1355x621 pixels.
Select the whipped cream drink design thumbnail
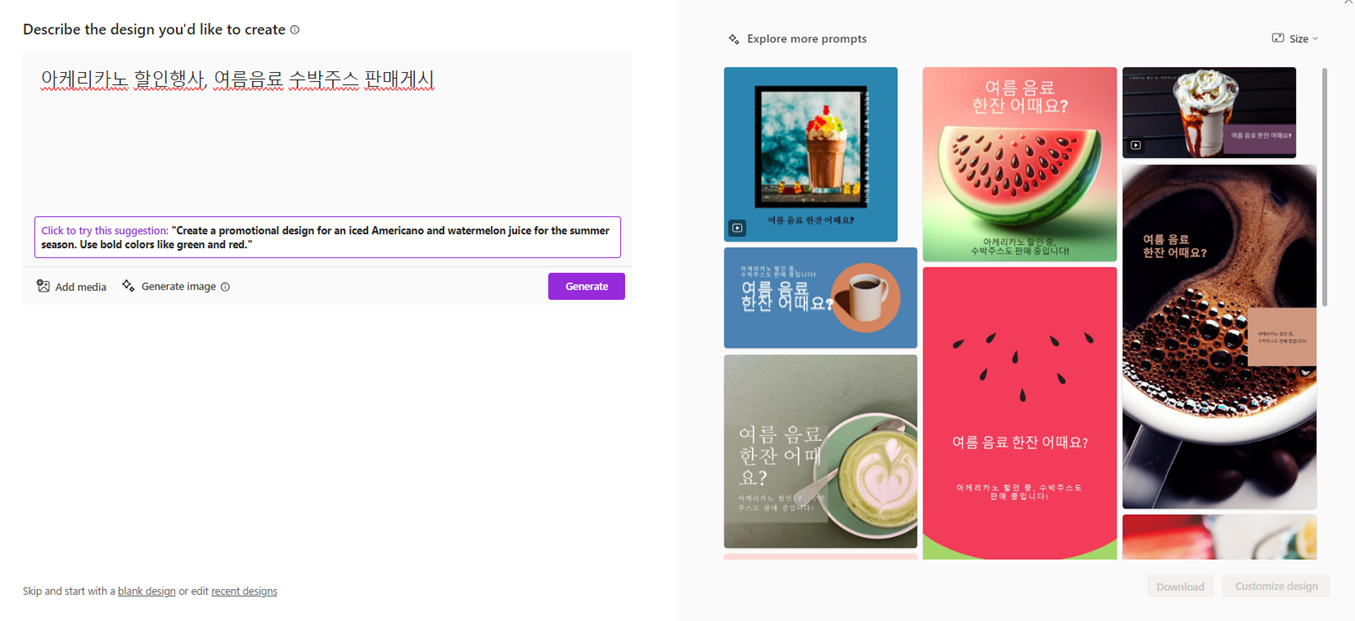click(1209, 112)
